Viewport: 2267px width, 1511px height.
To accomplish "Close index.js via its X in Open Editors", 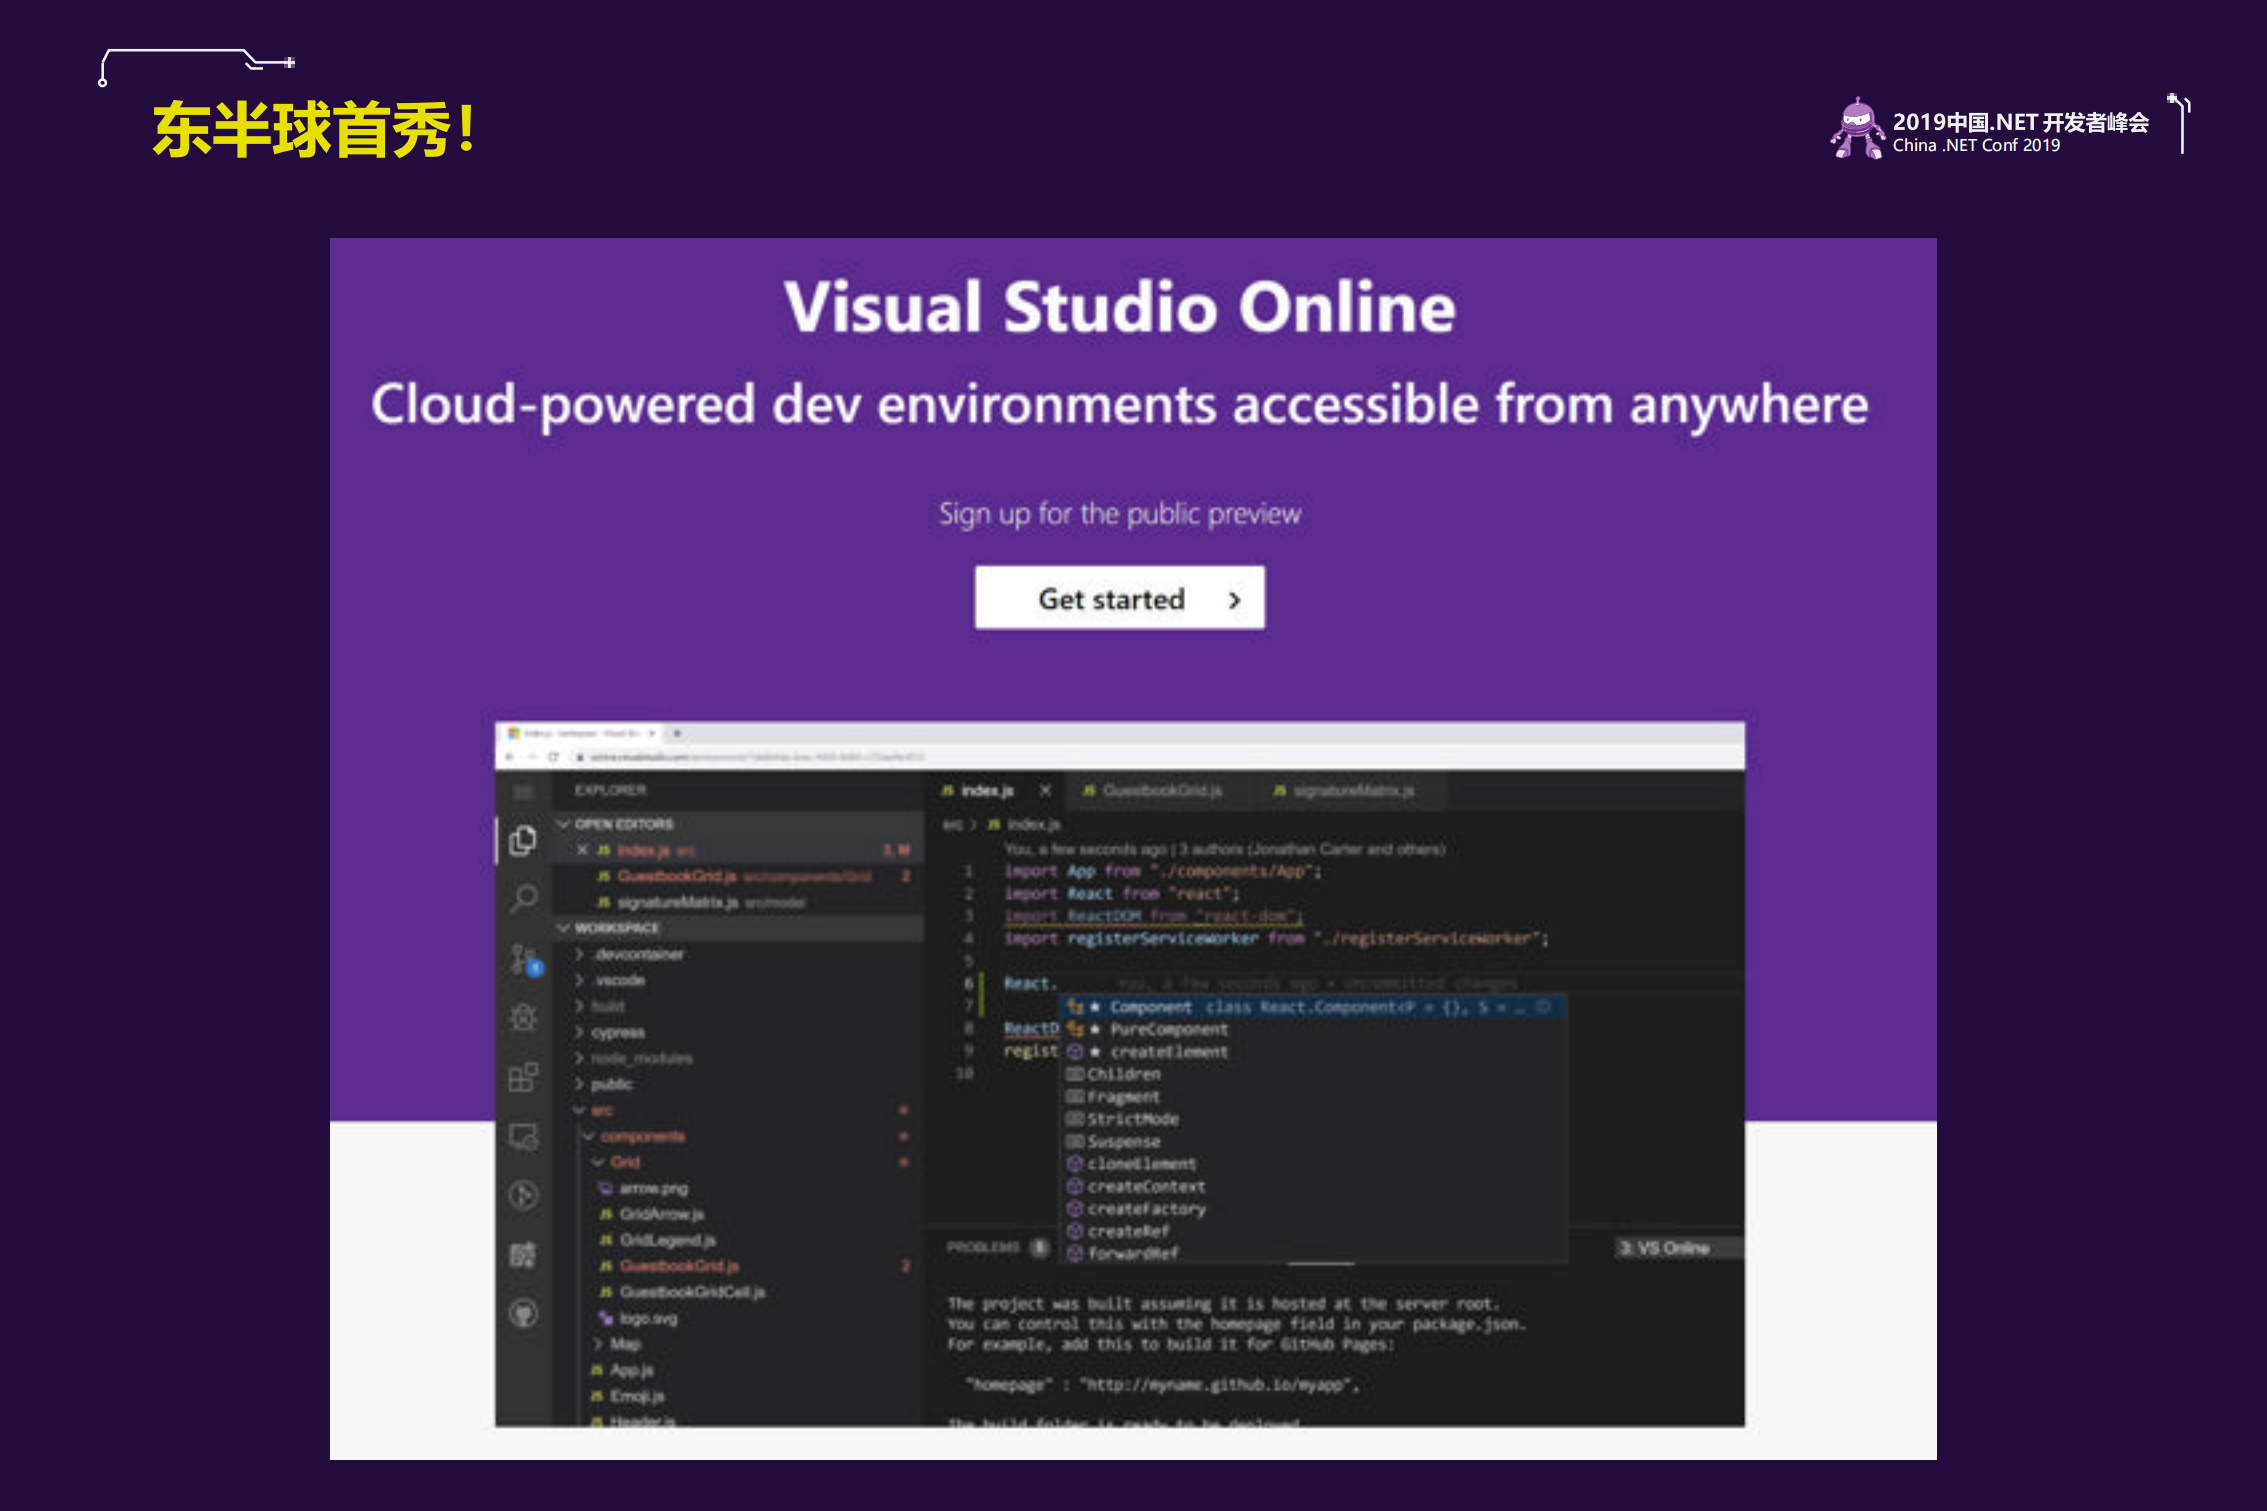I will coord(583,850).
